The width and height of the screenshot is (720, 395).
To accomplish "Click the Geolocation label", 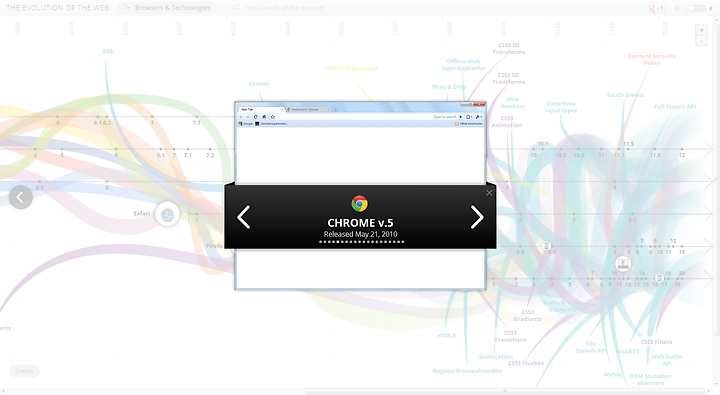I will click(495, 356).
